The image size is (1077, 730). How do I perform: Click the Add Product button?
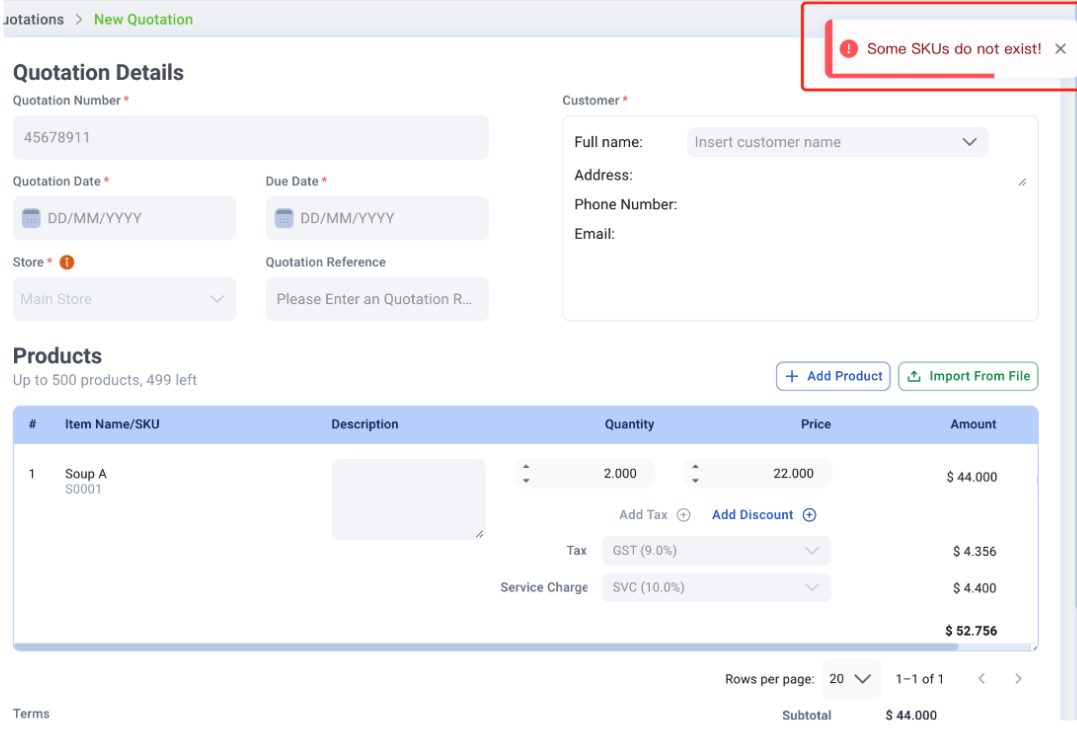(x=833, y=376)
